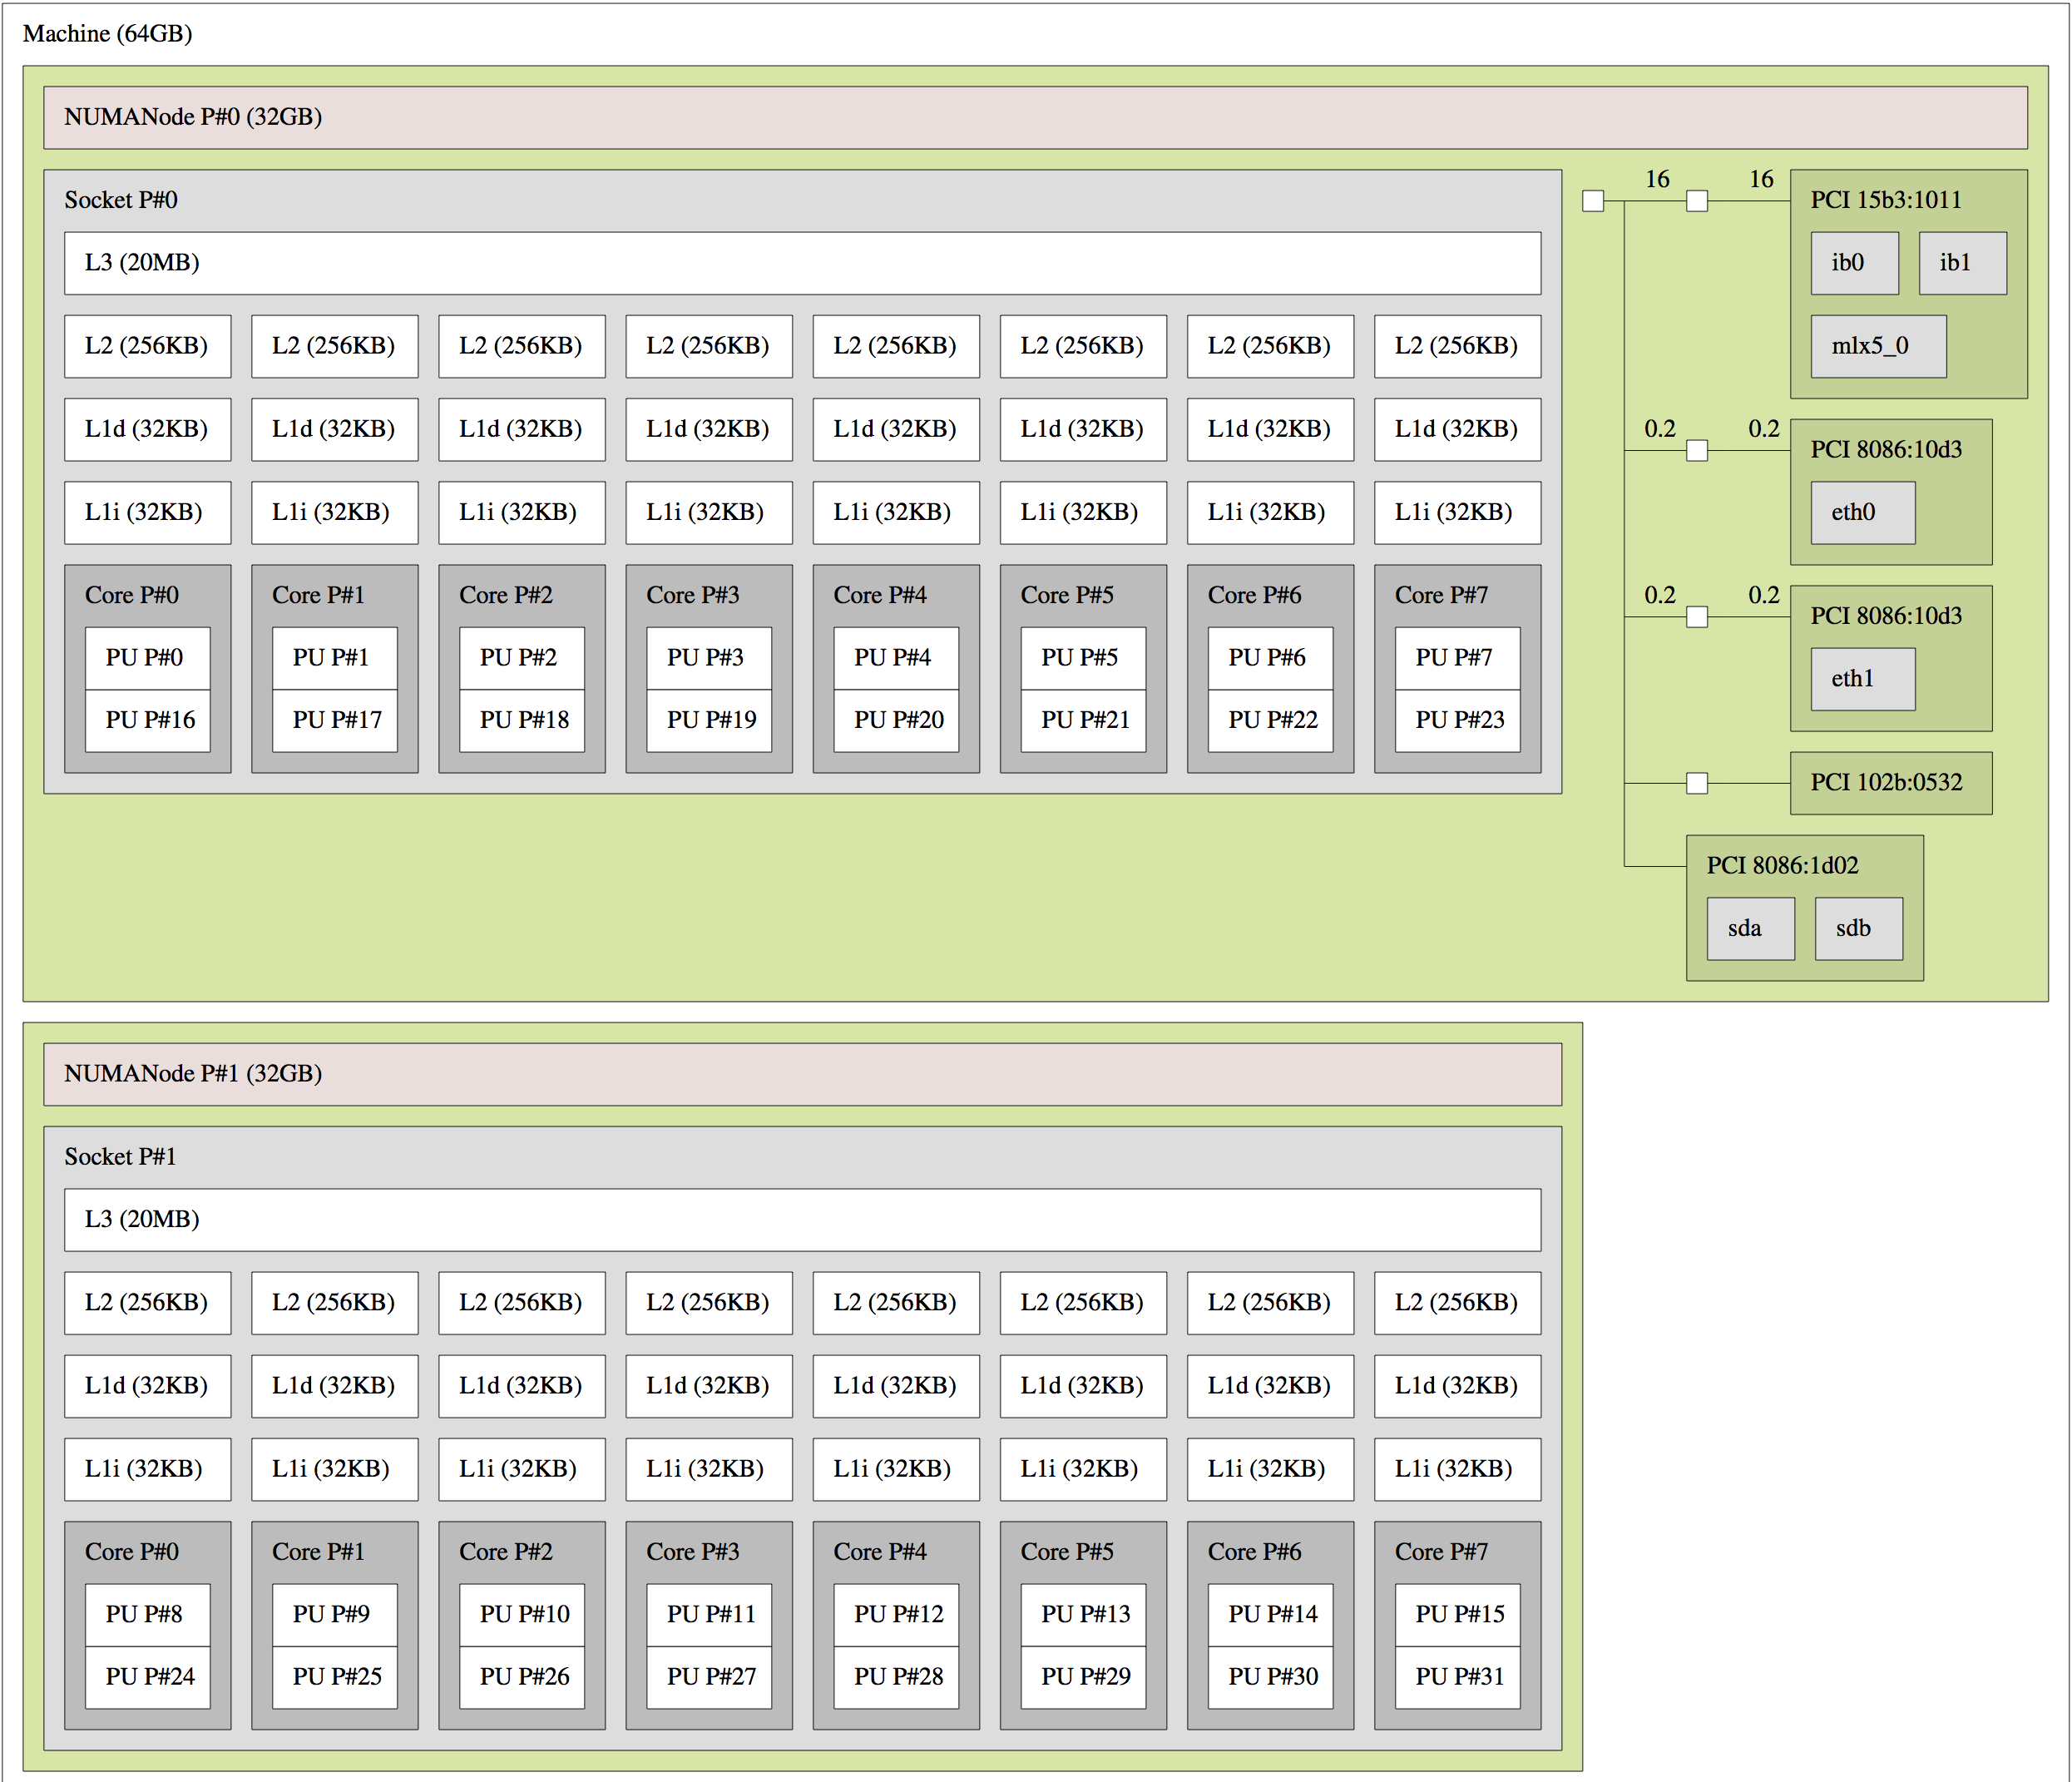Viewport: 2072px width, 1782px height.
Task: Click the bridge square before PCI 15b3:1011
Action: tap(1696, 201)
